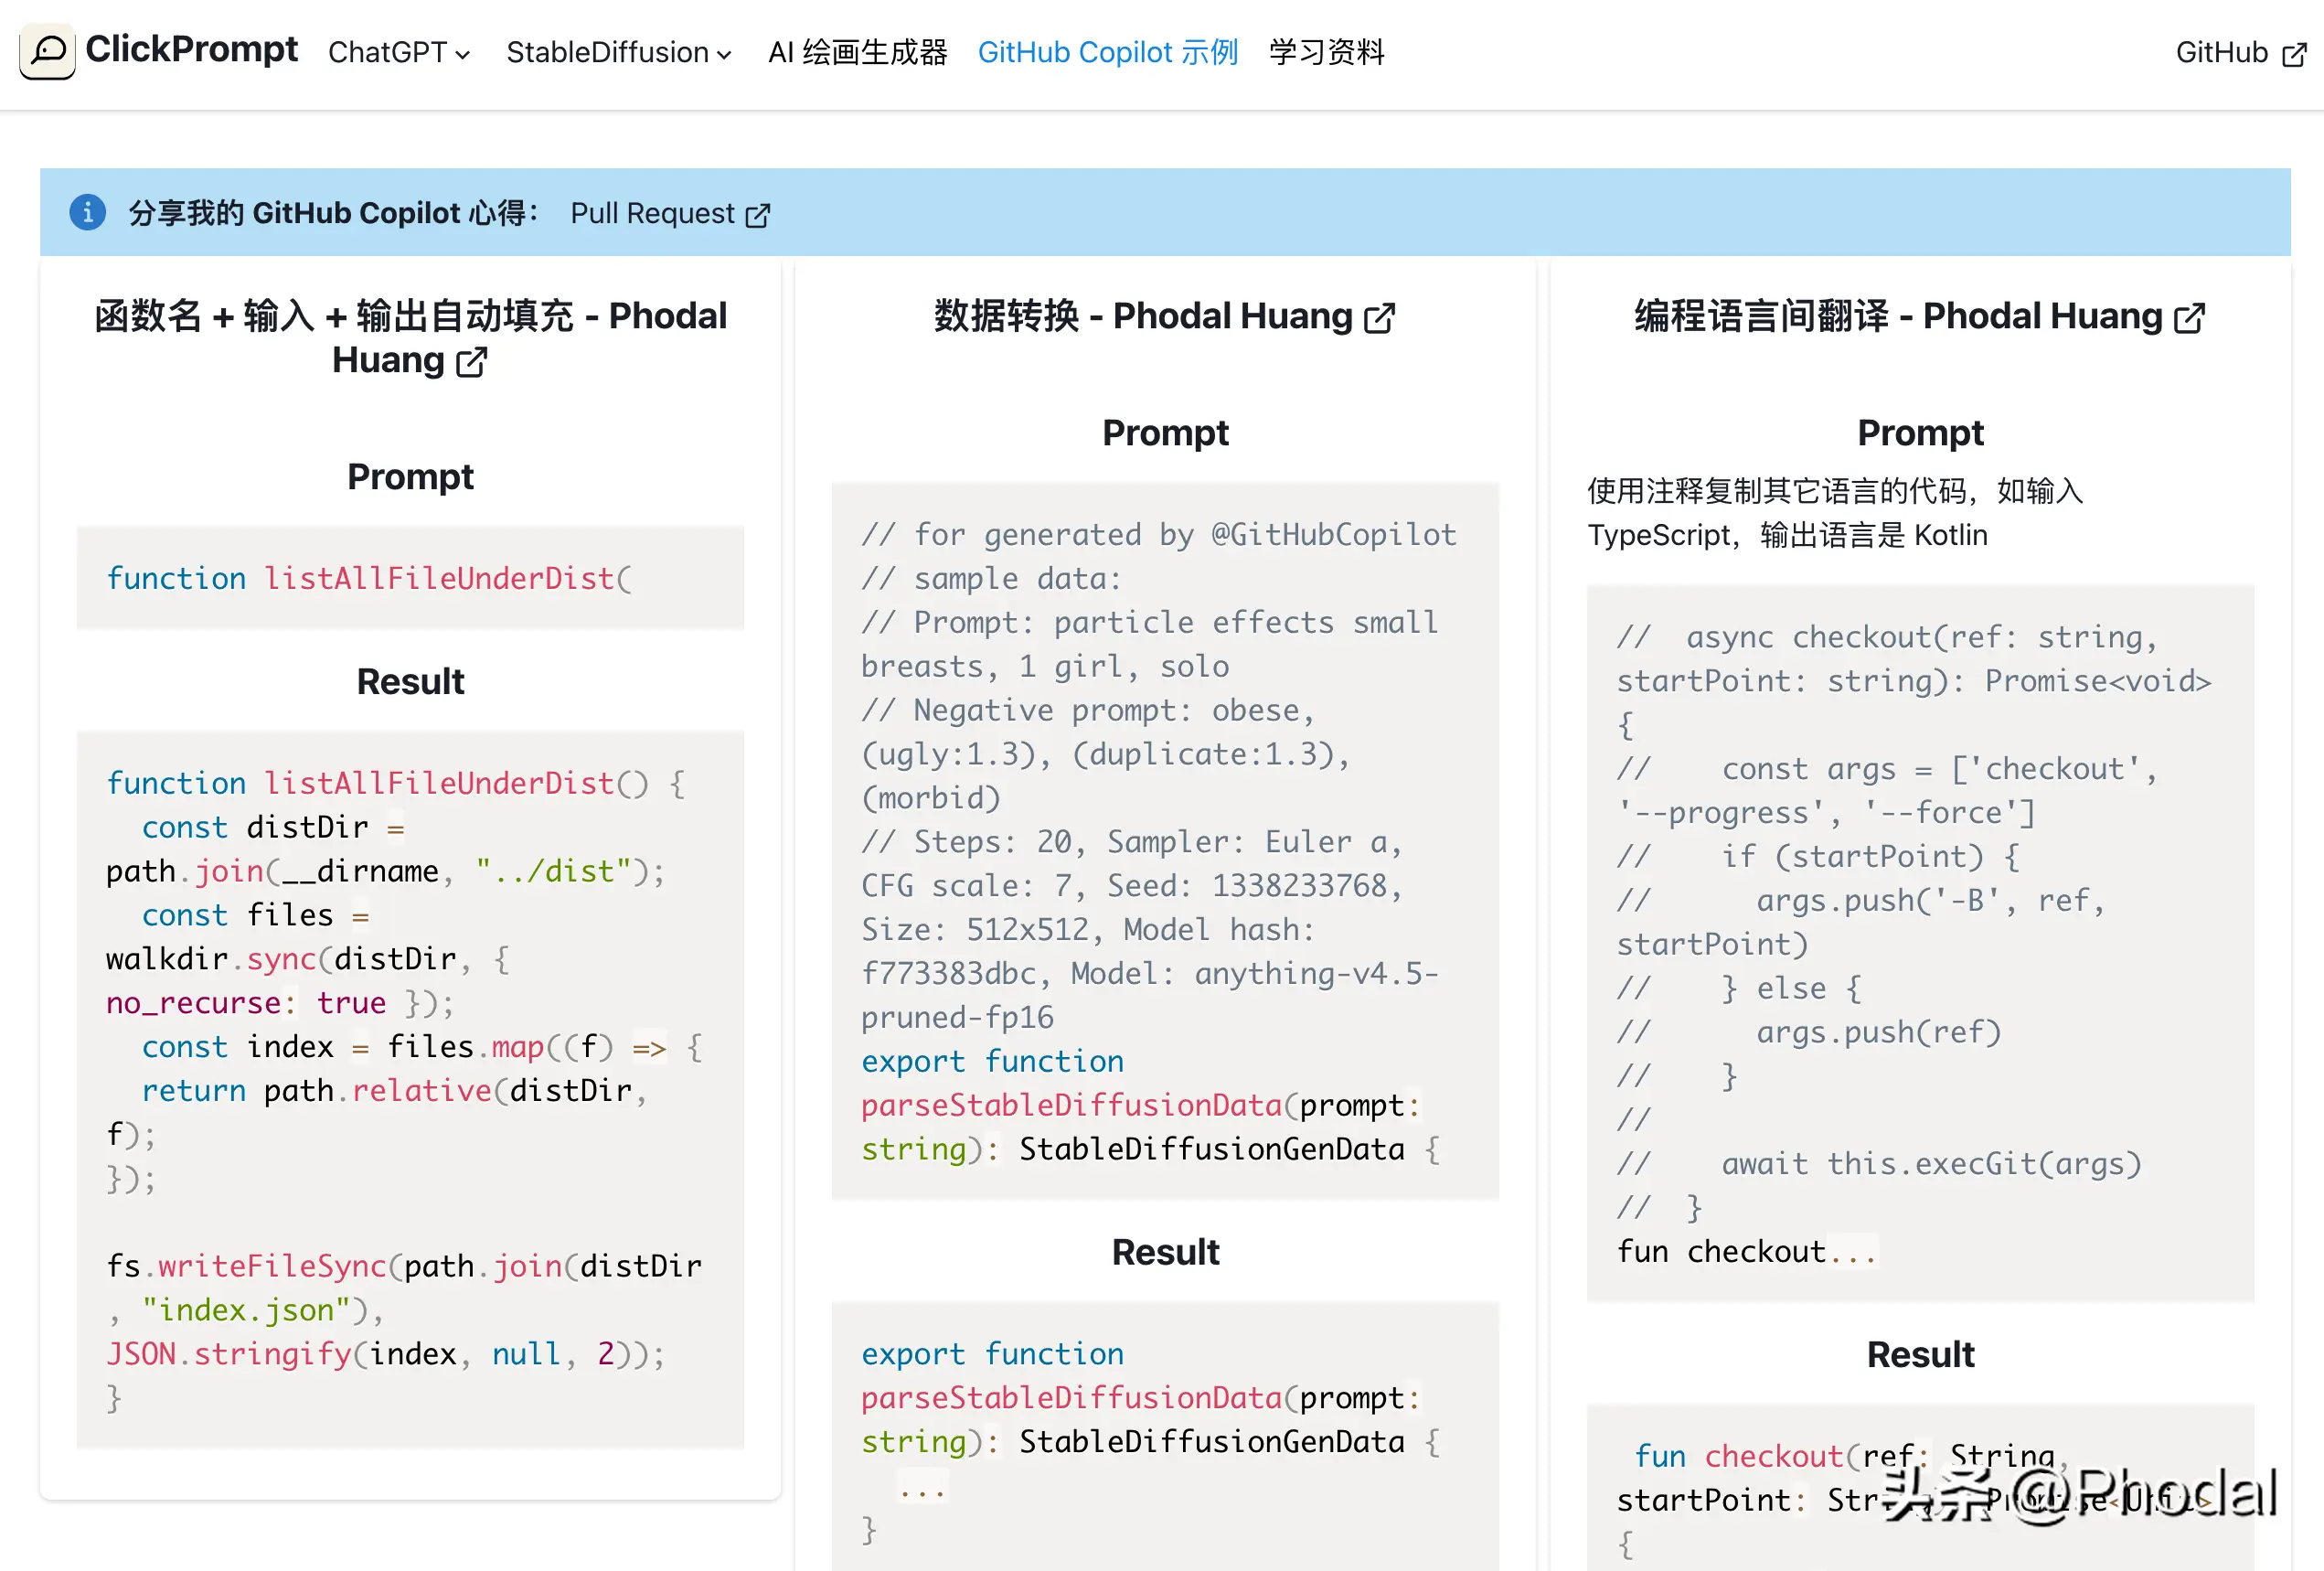Viewport: 2324px width, 1571px height.
Task: Click the Result heading in the 编程语言间翻译 card
Action: point(1920,1354)
